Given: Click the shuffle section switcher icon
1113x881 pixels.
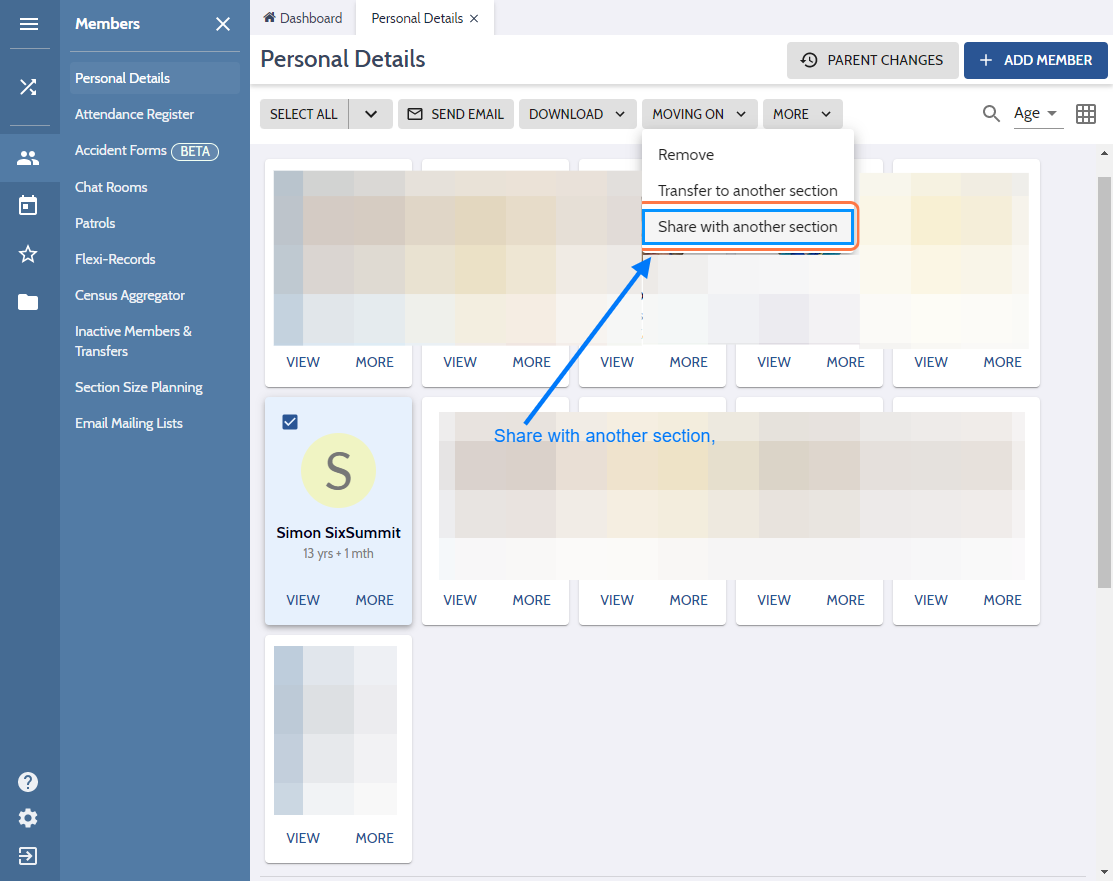Looking at the screenshot, I should coord(28,87).
